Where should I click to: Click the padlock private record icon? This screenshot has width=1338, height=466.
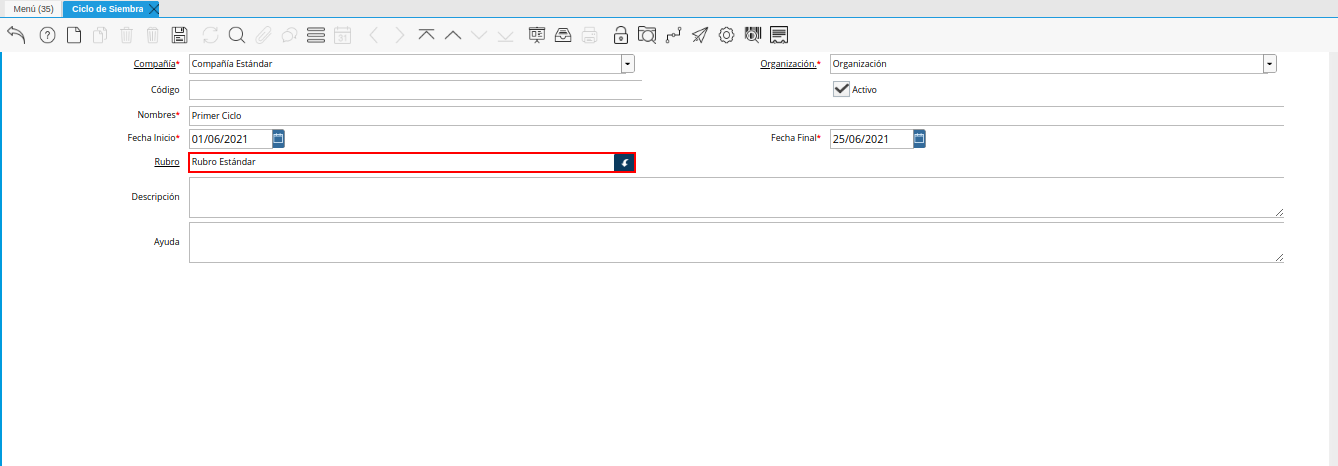(x=621, y=35)
